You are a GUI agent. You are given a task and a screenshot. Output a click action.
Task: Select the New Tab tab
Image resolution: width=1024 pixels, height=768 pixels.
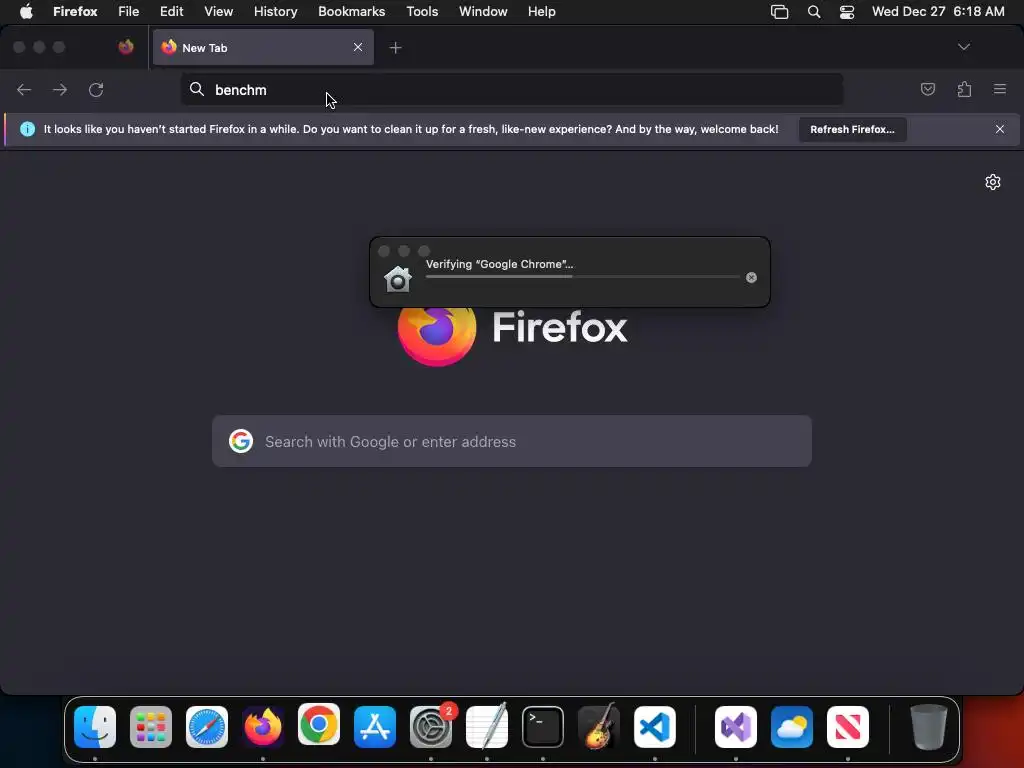click(263, 47)
